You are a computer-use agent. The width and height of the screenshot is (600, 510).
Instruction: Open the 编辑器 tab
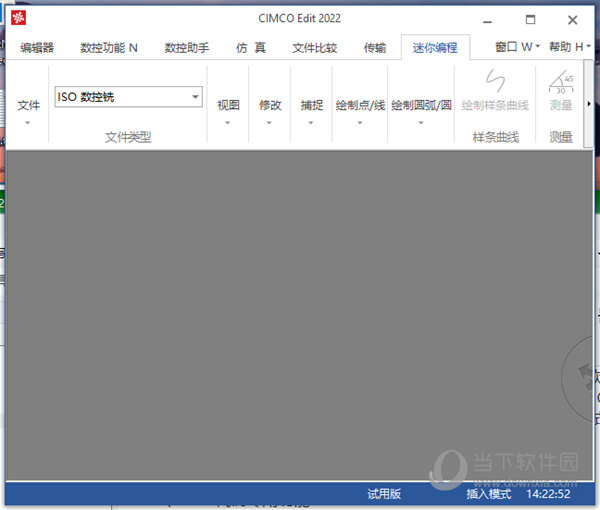pyautogui.click(x=37, y=47)
